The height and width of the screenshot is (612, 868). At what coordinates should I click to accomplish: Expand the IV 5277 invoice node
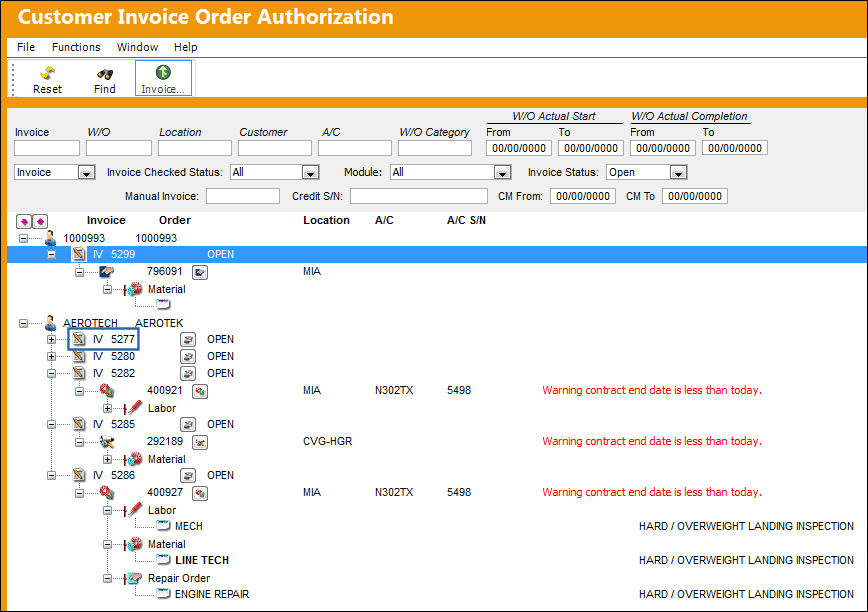[x=51, y=339]
